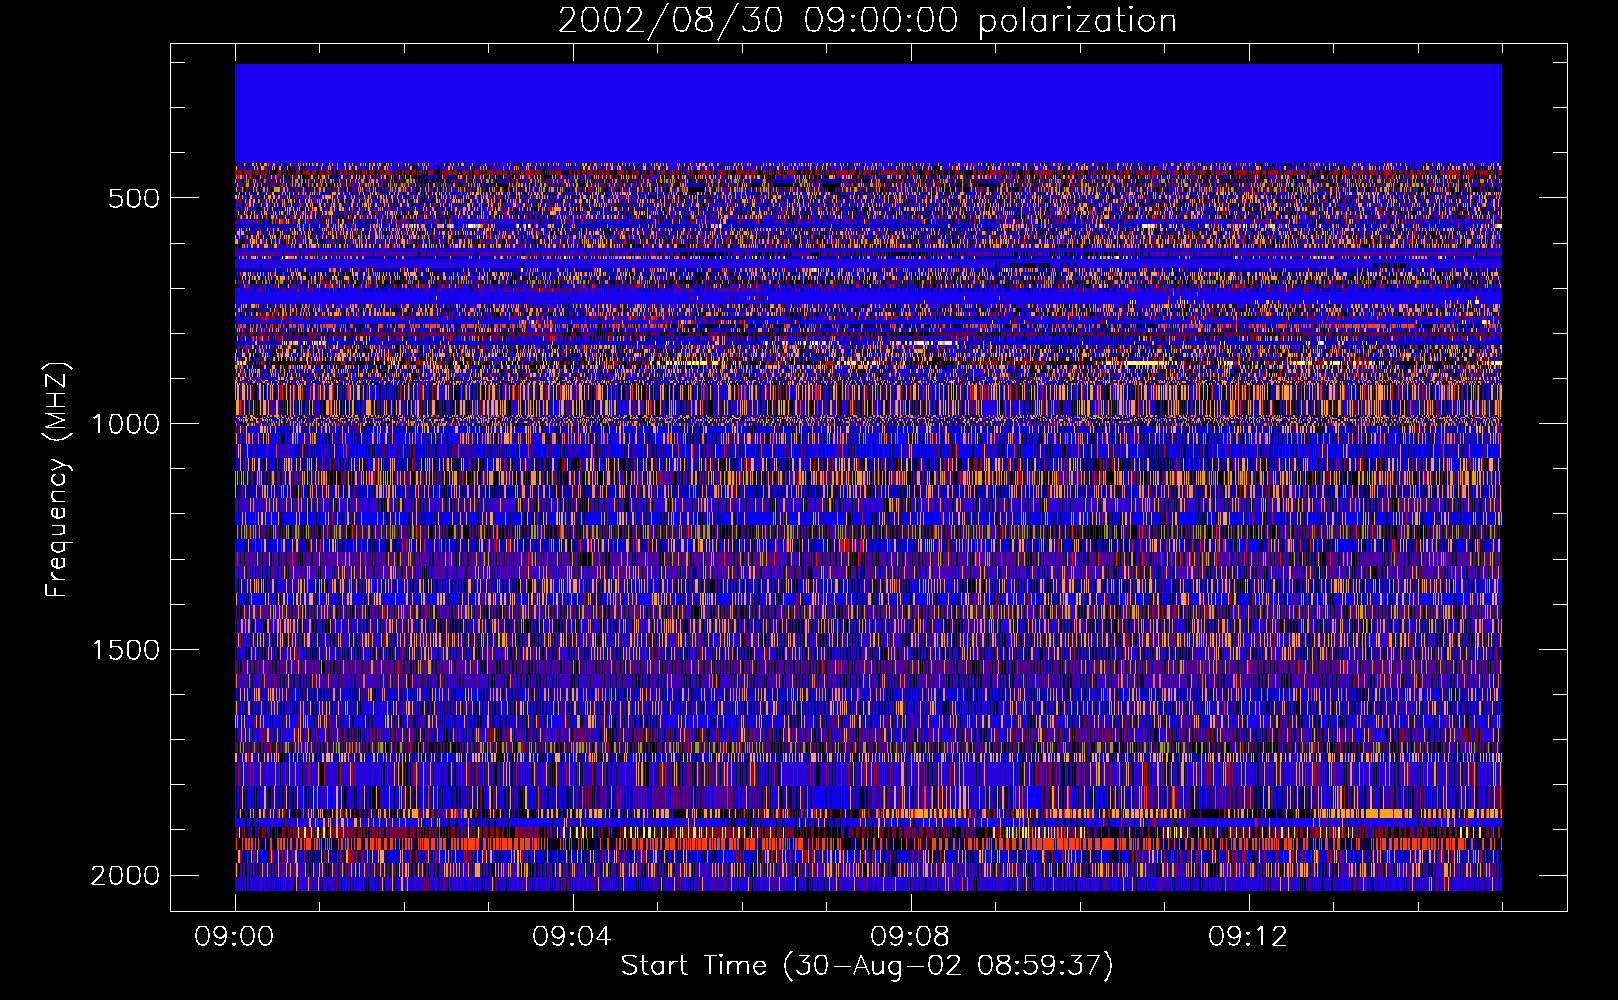Screen dimensions: 1618x1000
Task: Click the plot title '2002/08/30 09:00:00 polarization'
Action: [867, 21]
